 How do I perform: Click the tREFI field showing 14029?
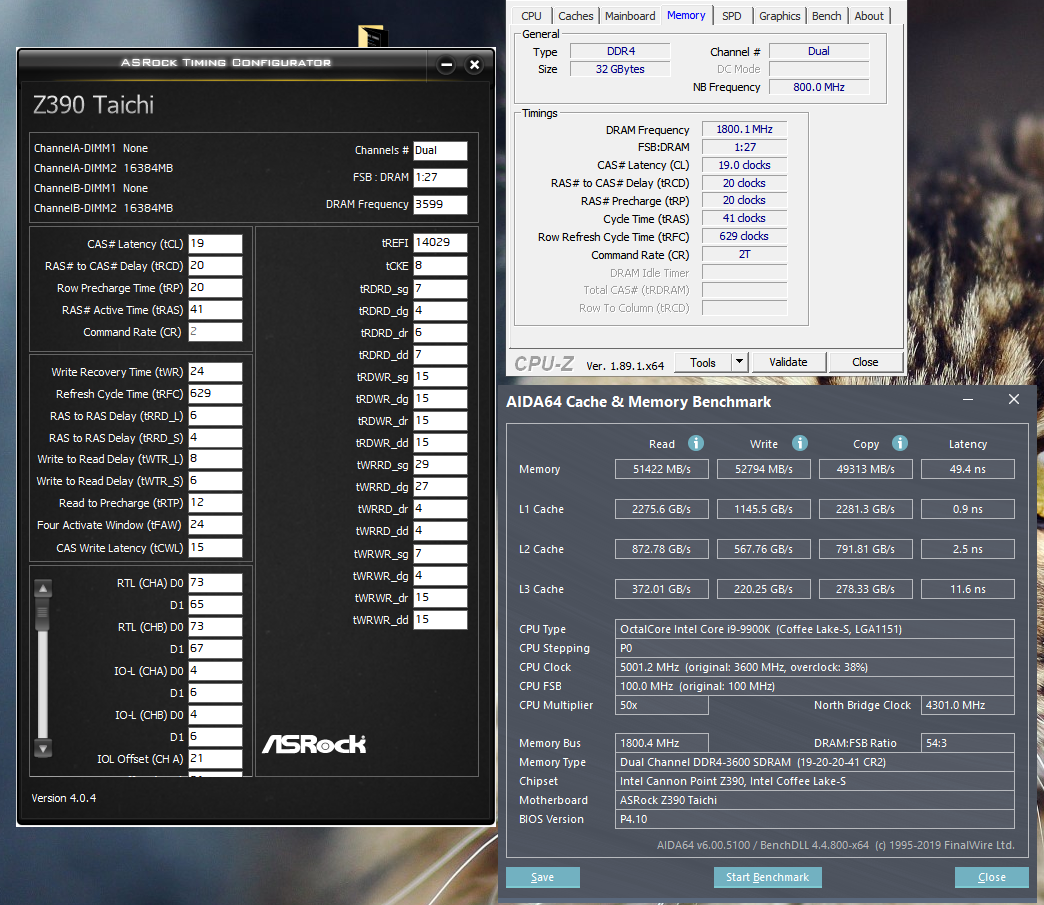click(x=440, y=242)
